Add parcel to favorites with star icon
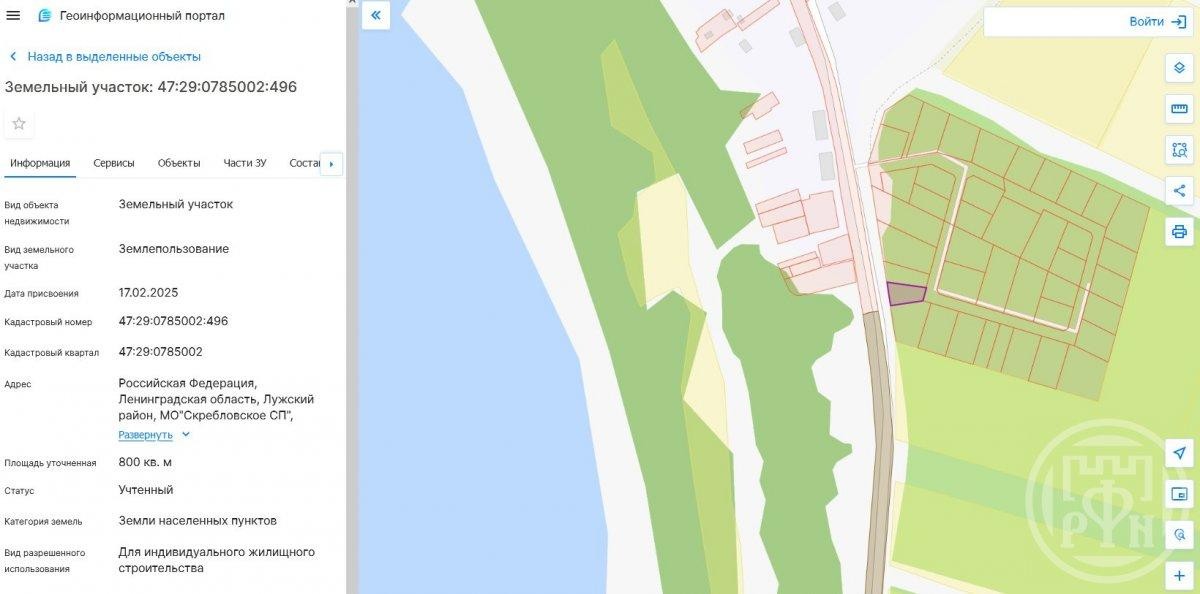This screenshot has width=1200, height=594. coord(19,124)
